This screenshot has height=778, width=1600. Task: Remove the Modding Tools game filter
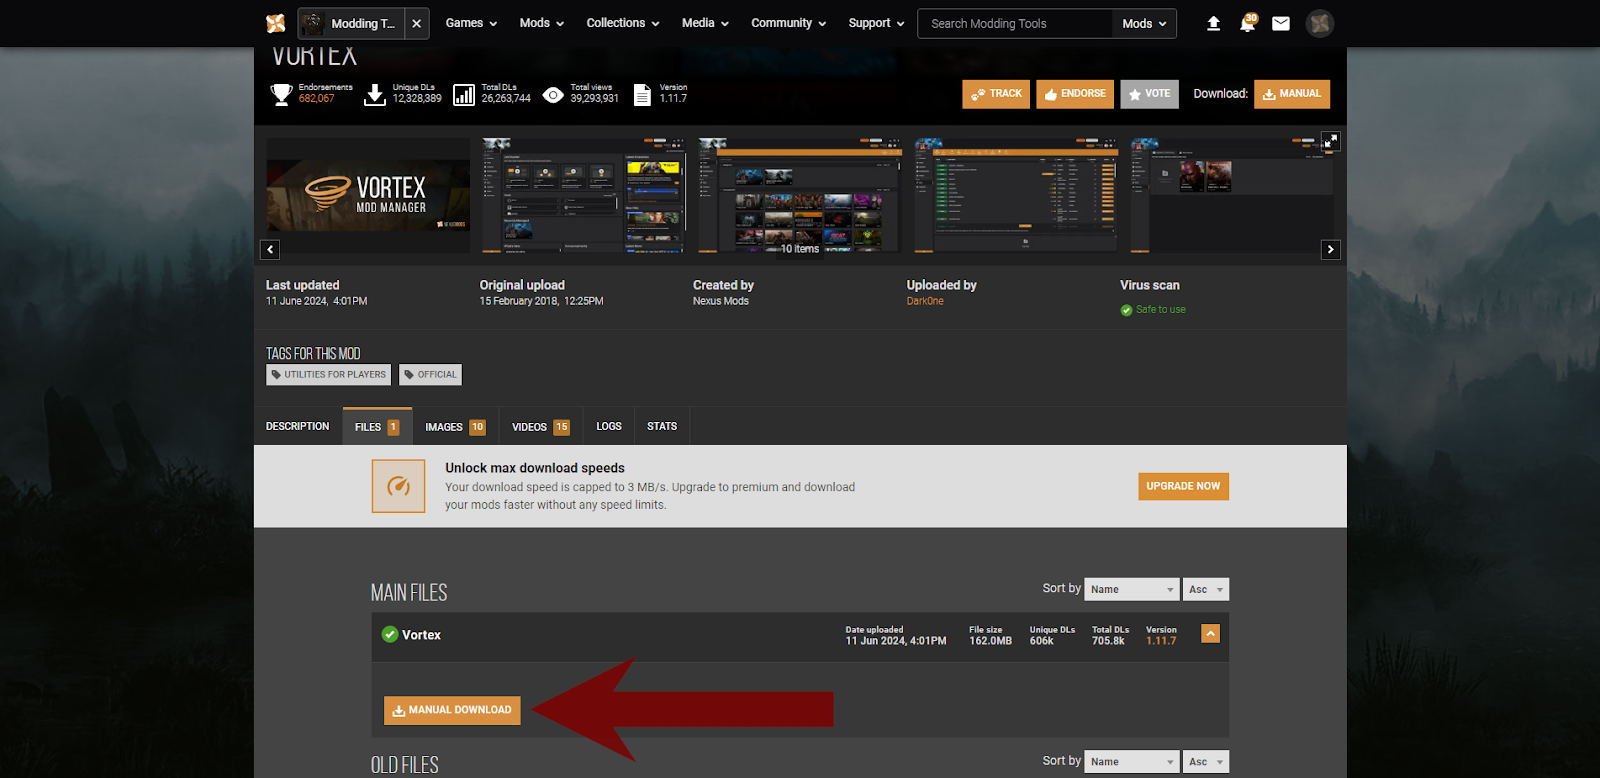pyautogui.click(x=417, y=23)
